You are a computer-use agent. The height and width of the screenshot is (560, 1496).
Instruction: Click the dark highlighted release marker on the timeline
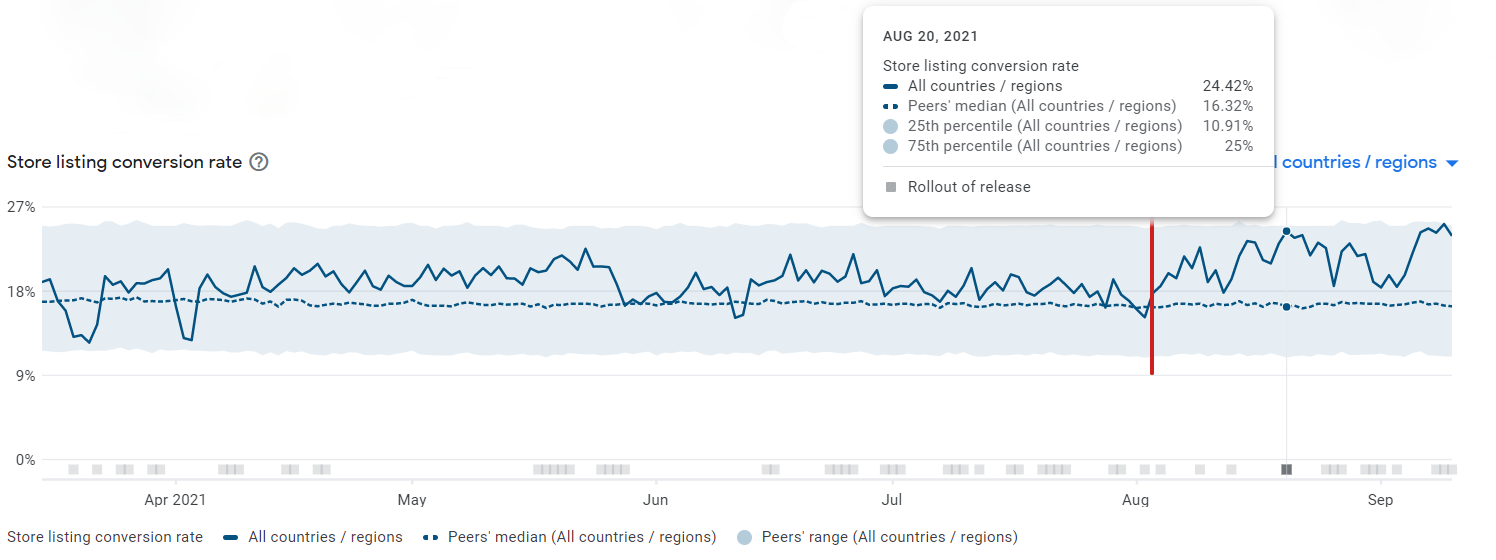point(1287,469)
